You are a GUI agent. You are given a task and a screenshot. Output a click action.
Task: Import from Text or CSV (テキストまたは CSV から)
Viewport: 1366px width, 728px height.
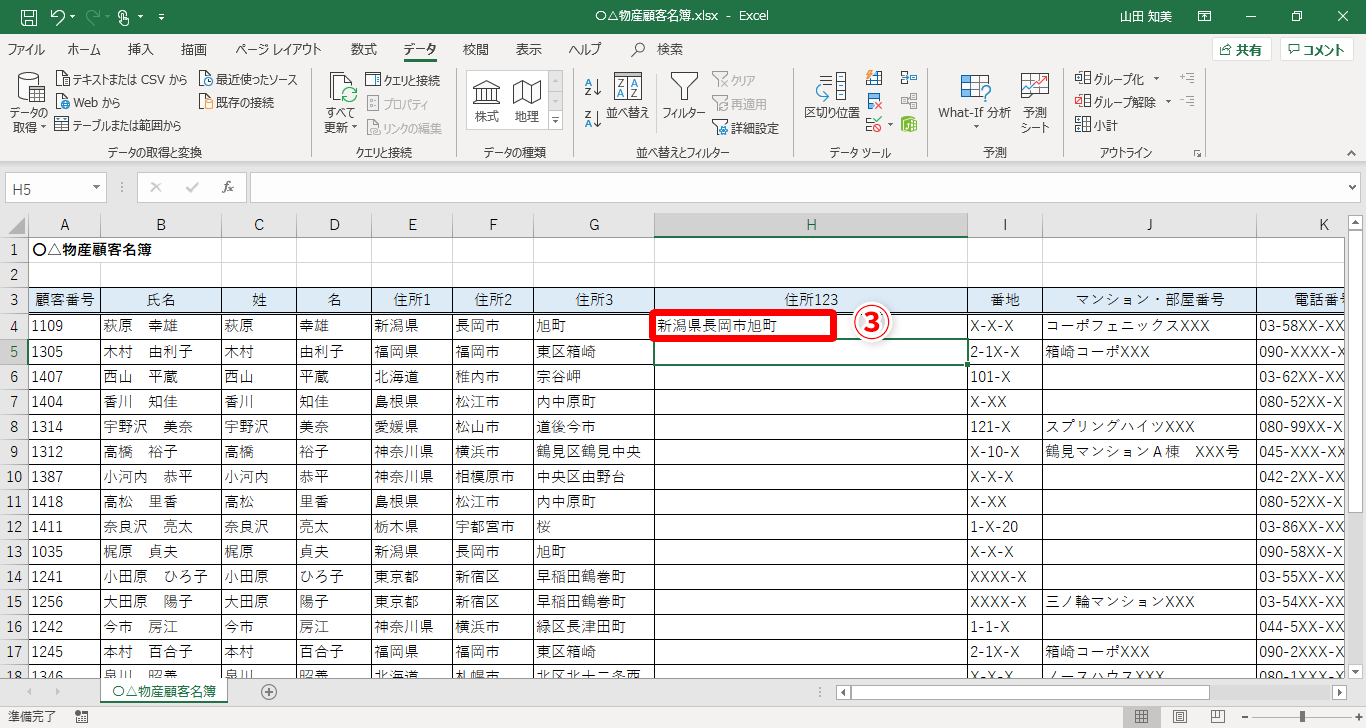[121, 79]
